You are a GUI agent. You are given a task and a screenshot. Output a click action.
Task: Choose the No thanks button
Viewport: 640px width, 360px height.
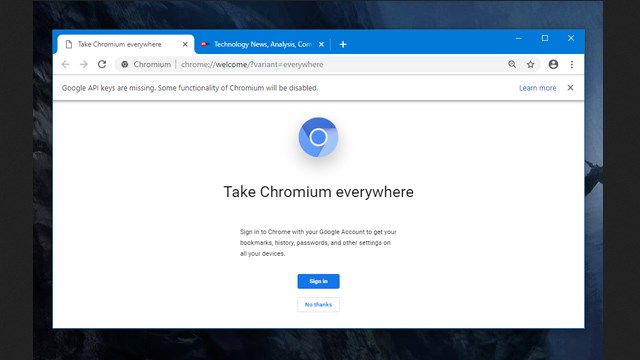pyautogui.click(x=318, y=304)
